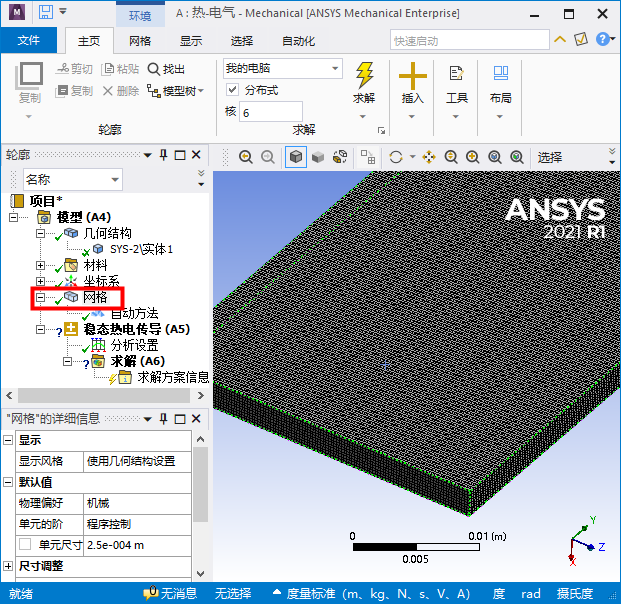
Task: Check the 单元尺寸 checkbox
Action: tap(24, 545)
